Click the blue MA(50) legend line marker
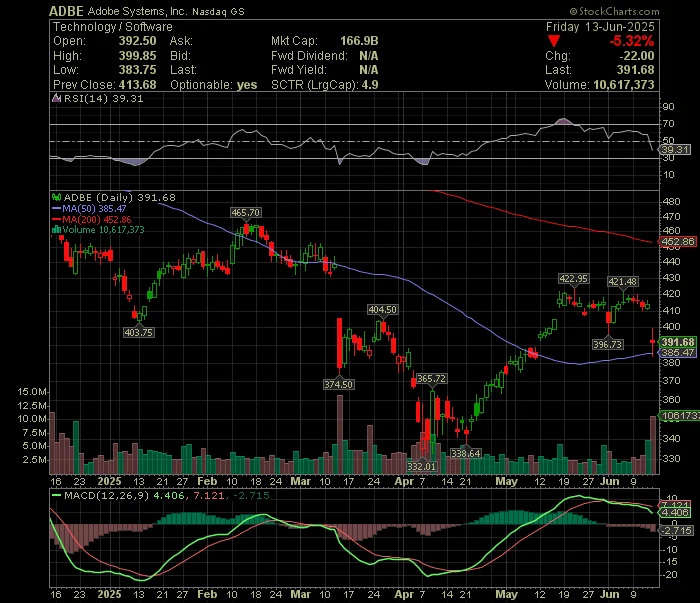The height and width of the screenshot is (603, 700). click(57, 208)
